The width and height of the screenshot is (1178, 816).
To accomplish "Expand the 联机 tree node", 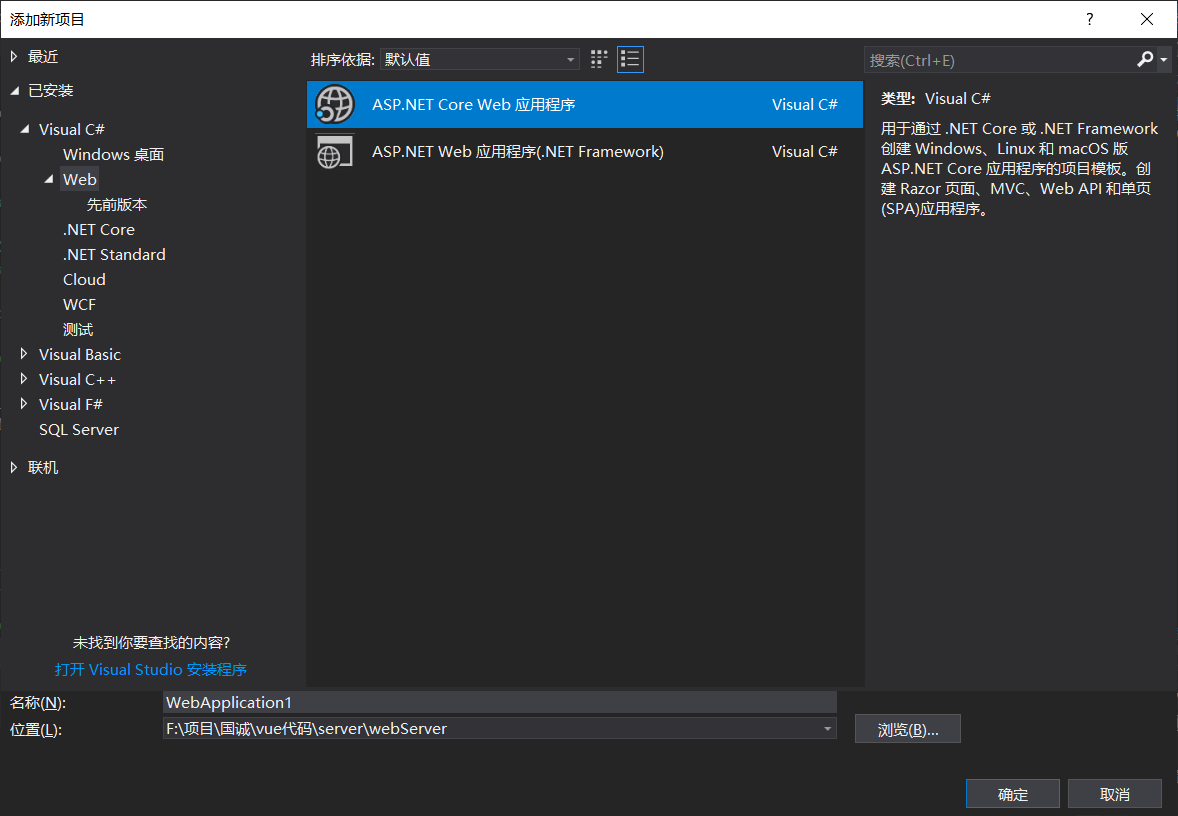I will pyautogui.click(x=14, y=467).
